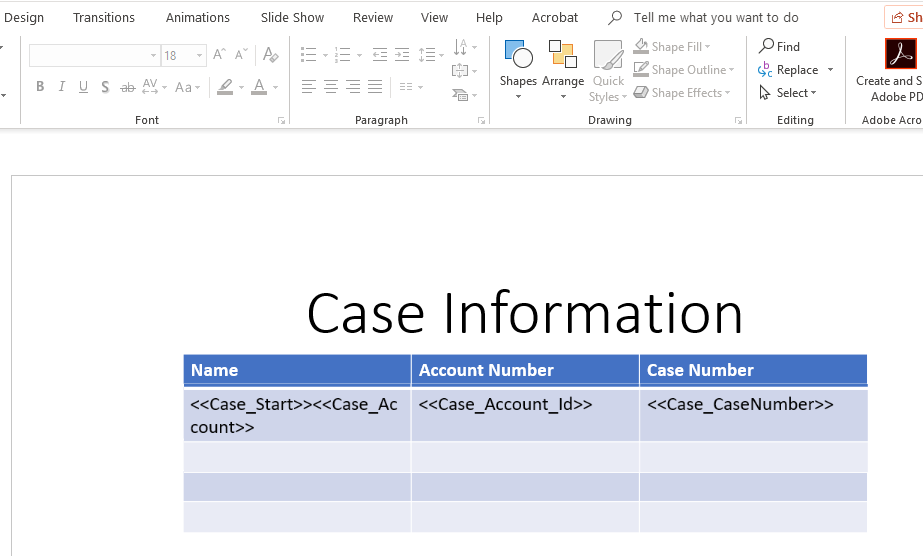Open the Shapes gallery
The height and width of the screenshot is (556, 923).
click(x=518, y=68)
